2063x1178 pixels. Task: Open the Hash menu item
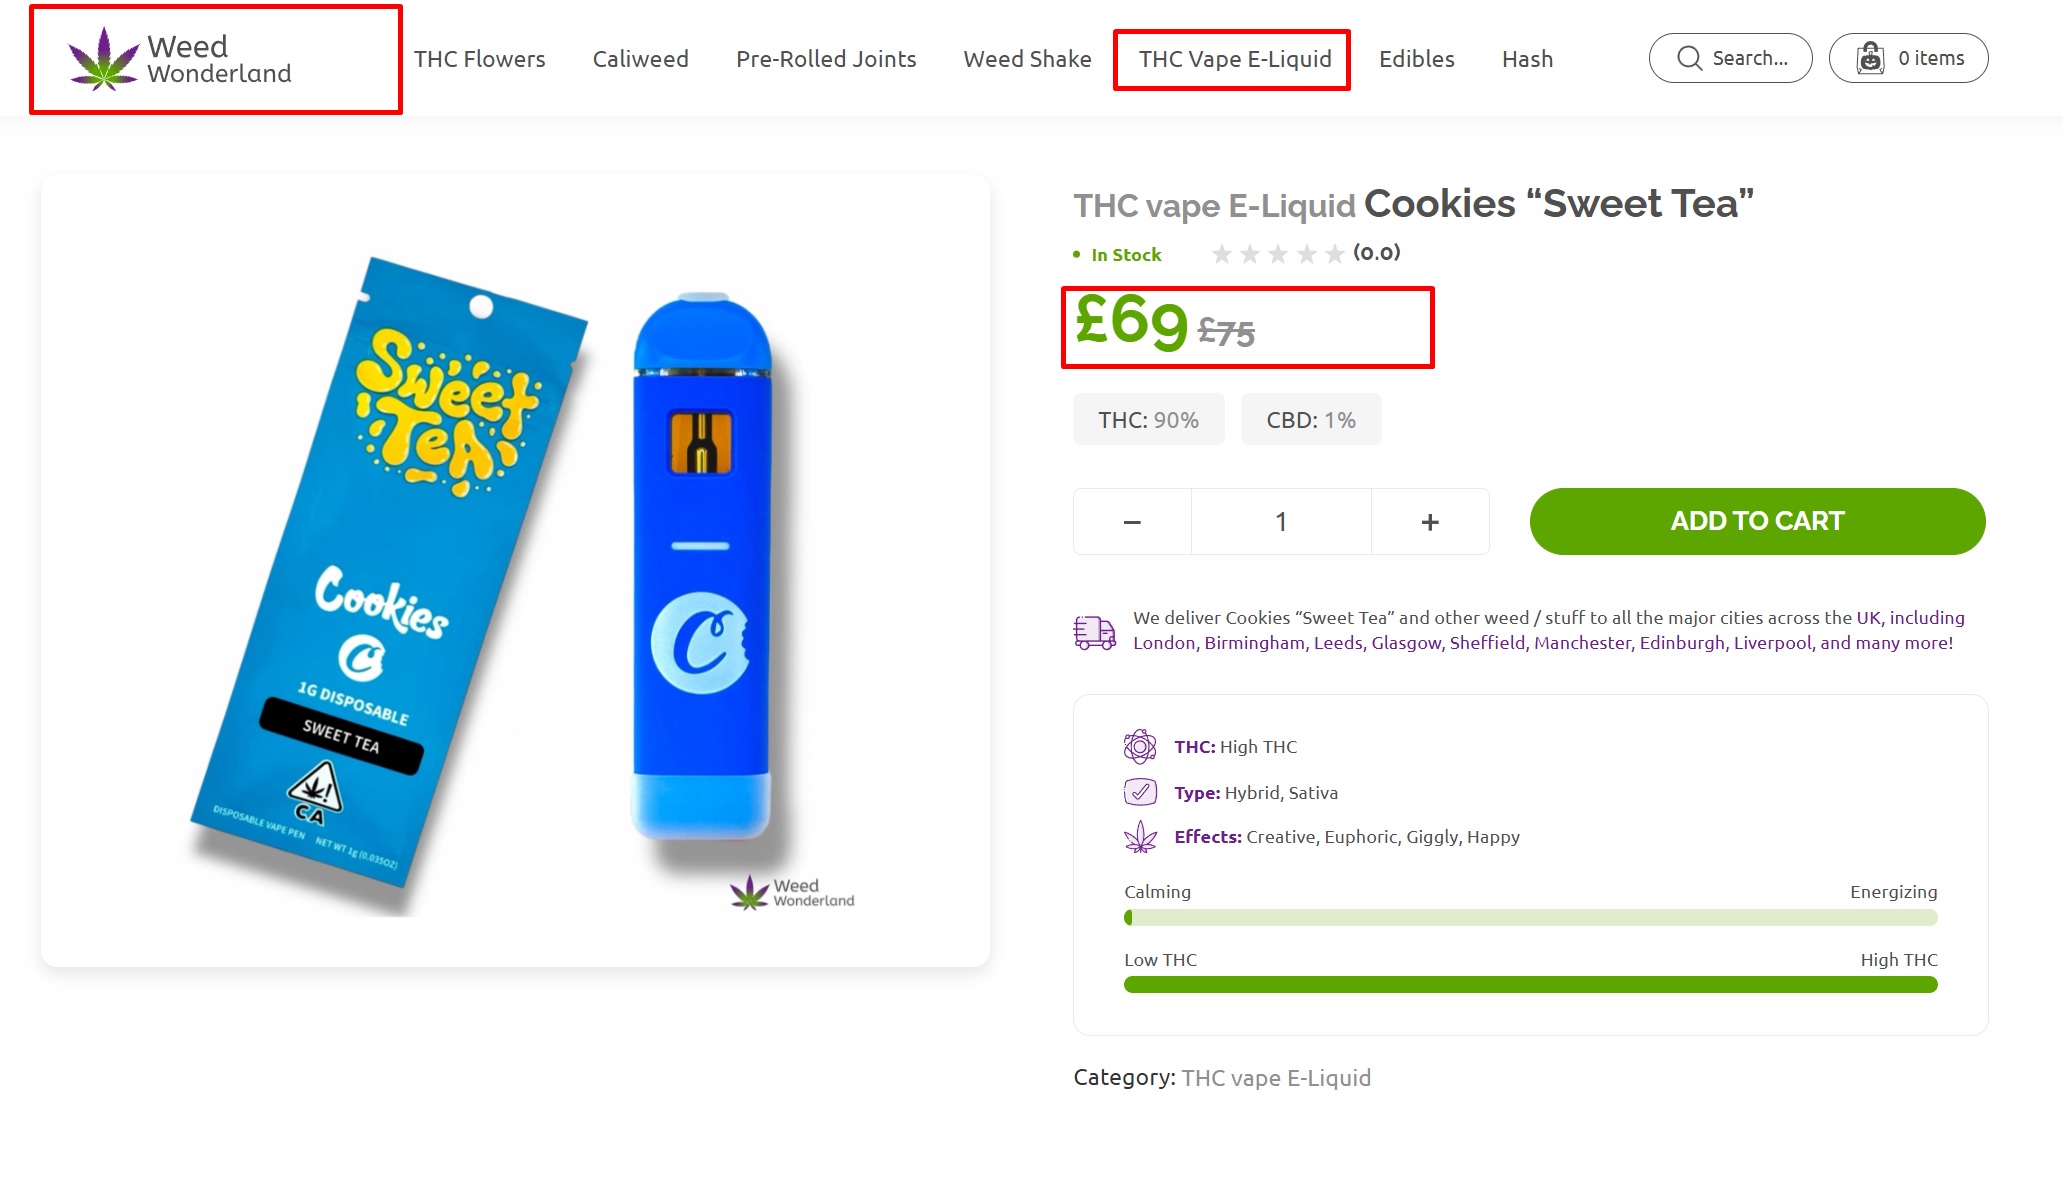coord(1527,59)
